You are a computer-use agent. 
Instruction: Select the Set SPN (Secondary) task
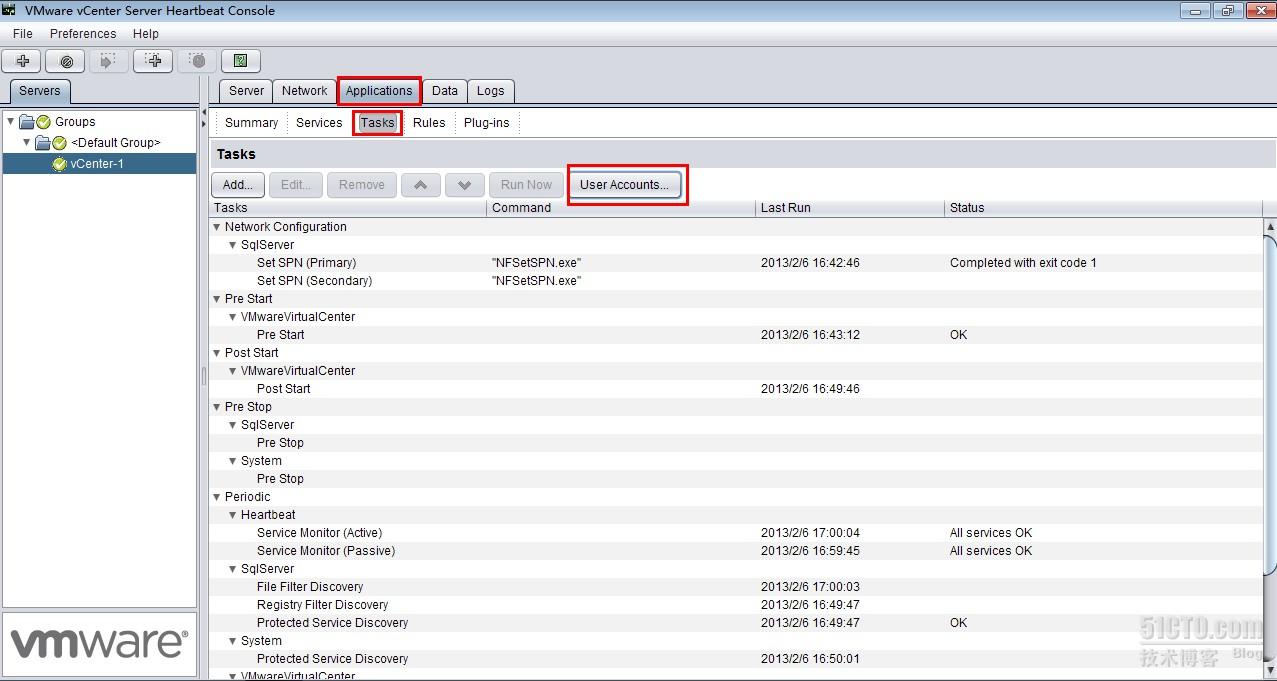coord(736,281)
